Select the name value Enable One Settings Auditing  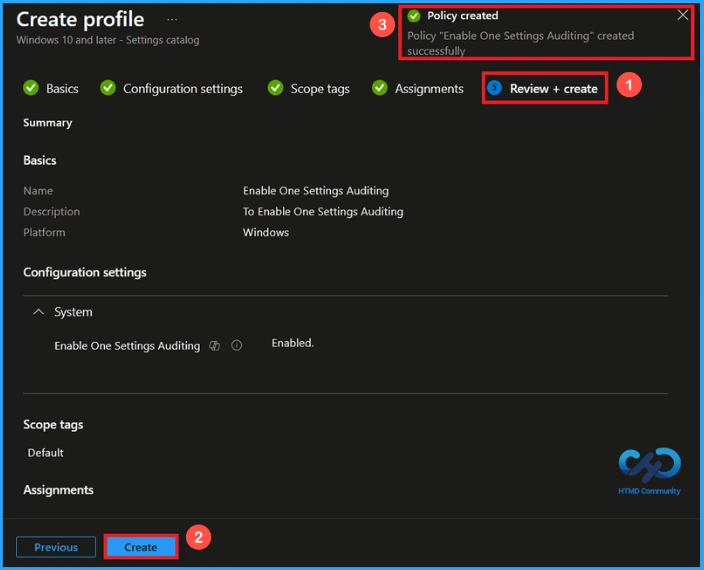[x=316, y=191]
